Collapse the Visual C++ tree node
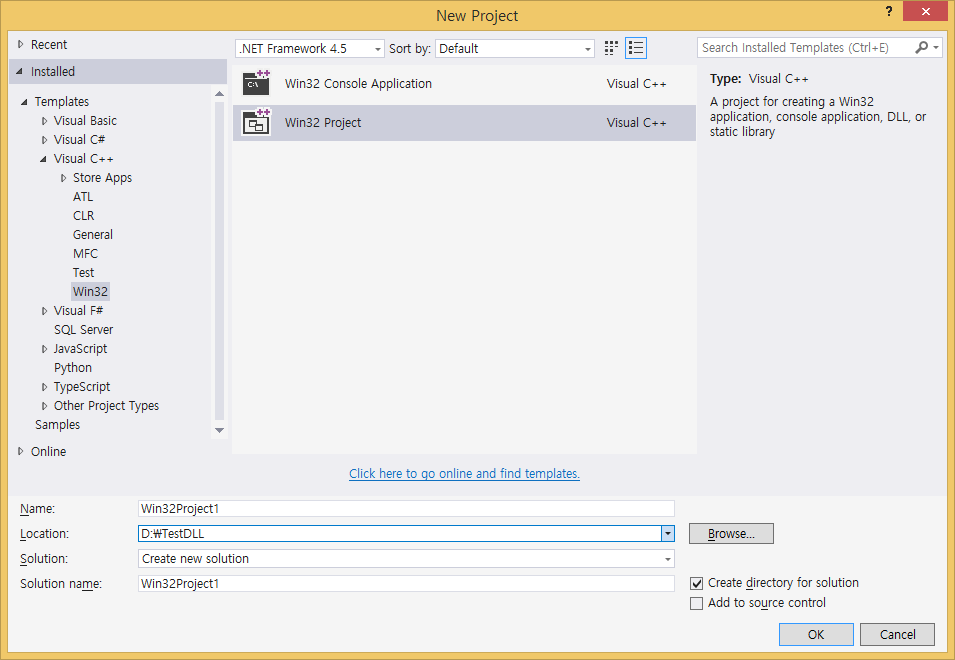Screen dimensions: 955x660 44,159
